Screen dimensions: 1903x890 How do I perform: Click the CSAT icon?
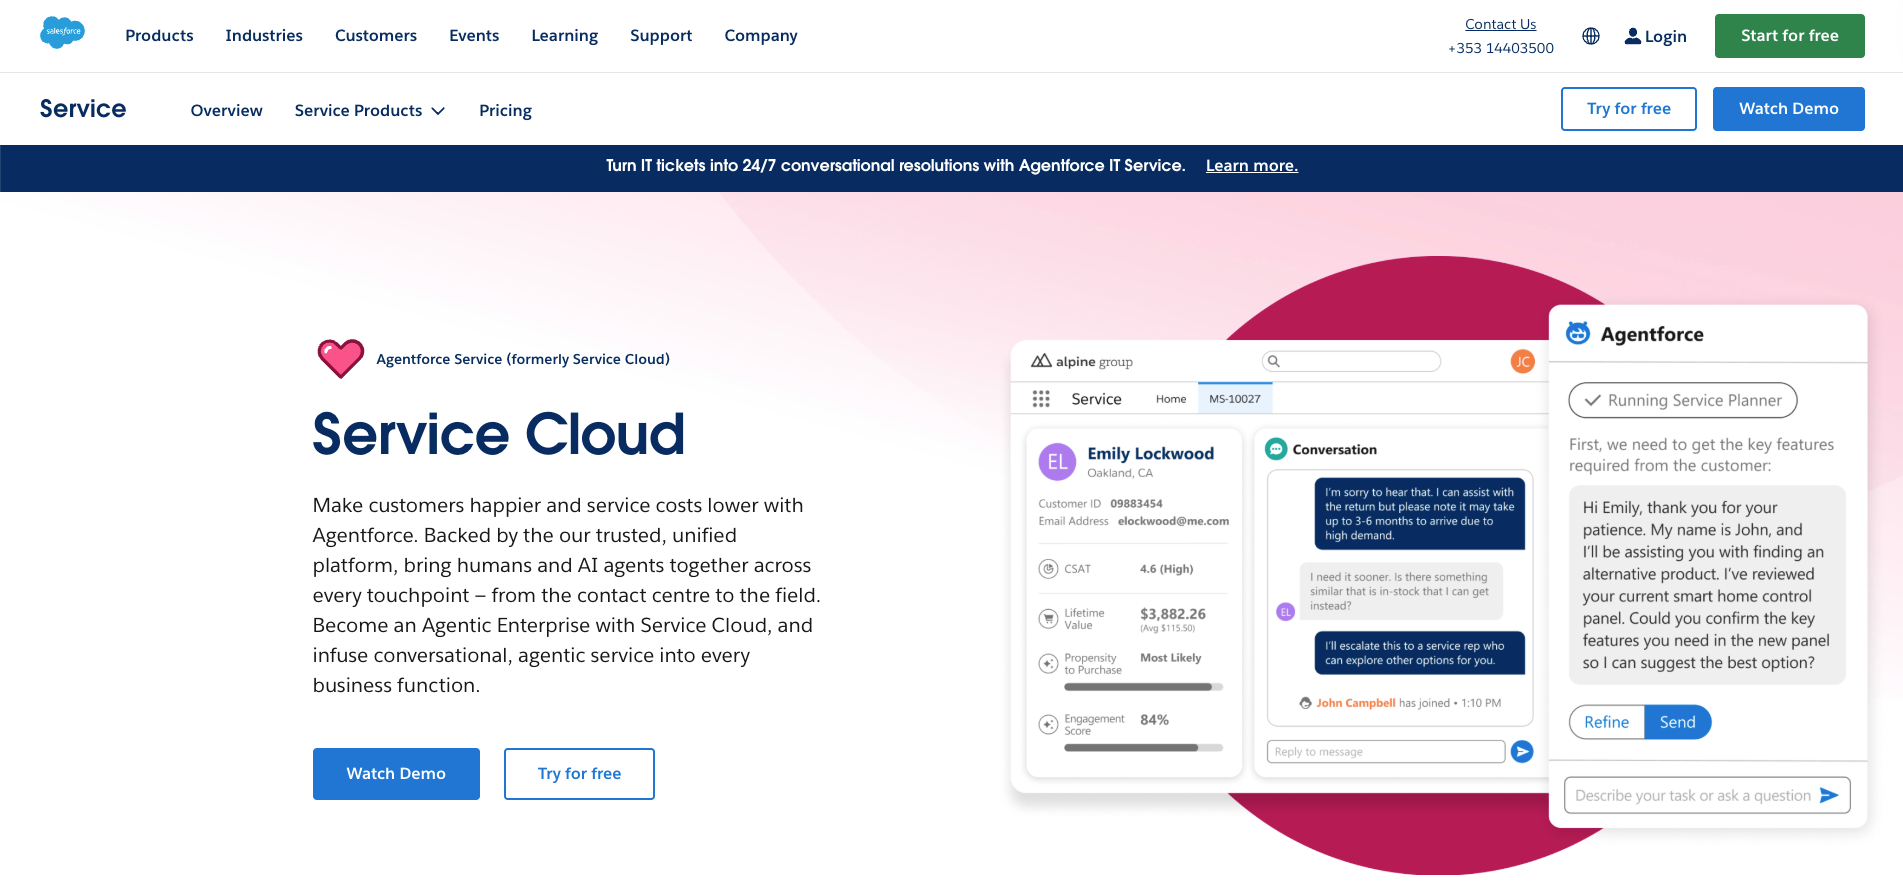[x=1048, y=569]
